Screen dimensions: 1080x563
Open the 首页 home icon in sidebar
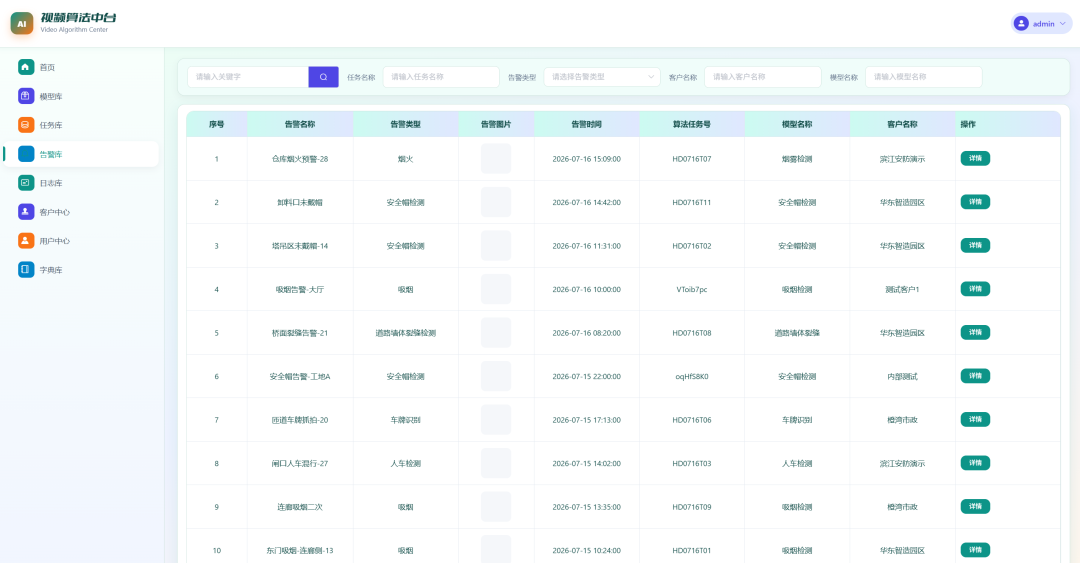coord(25,67)
